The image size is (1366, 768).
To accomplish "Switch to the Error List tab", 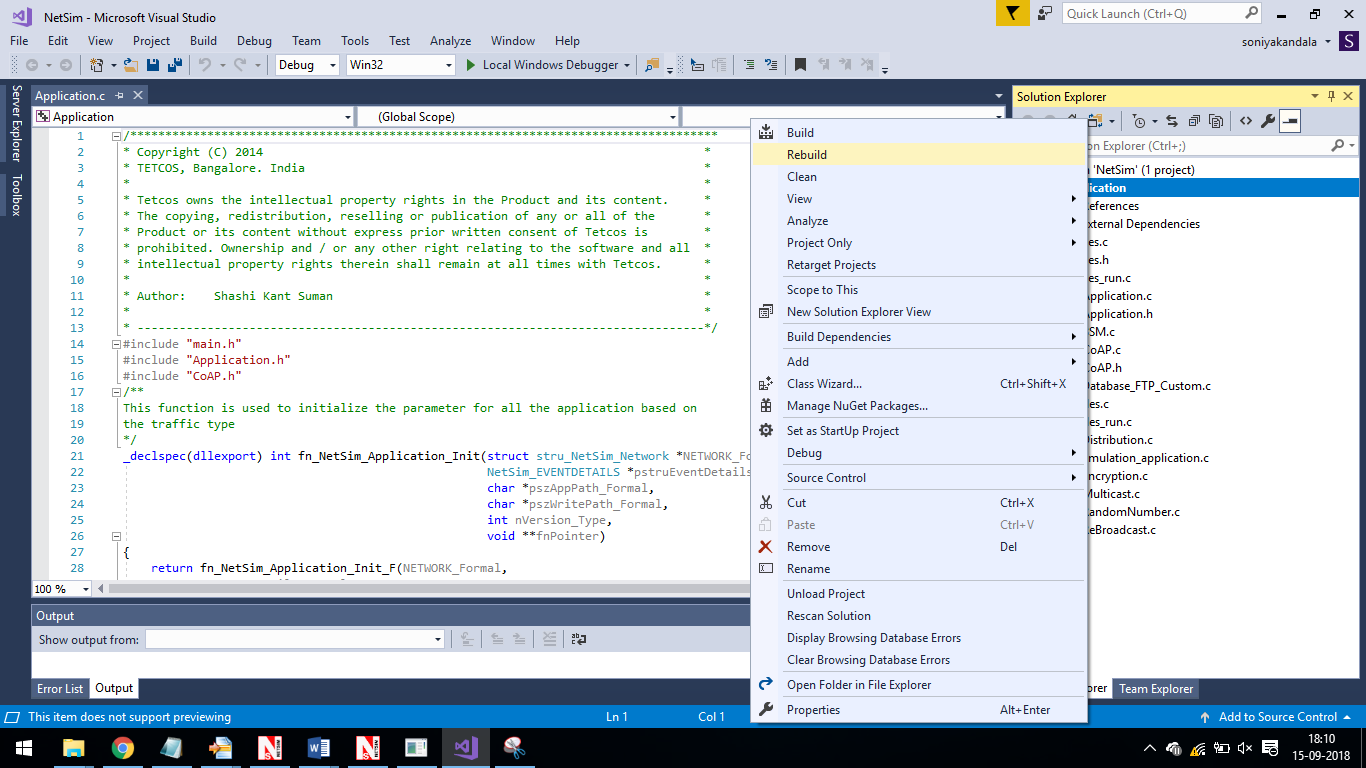I will point(60,688).
